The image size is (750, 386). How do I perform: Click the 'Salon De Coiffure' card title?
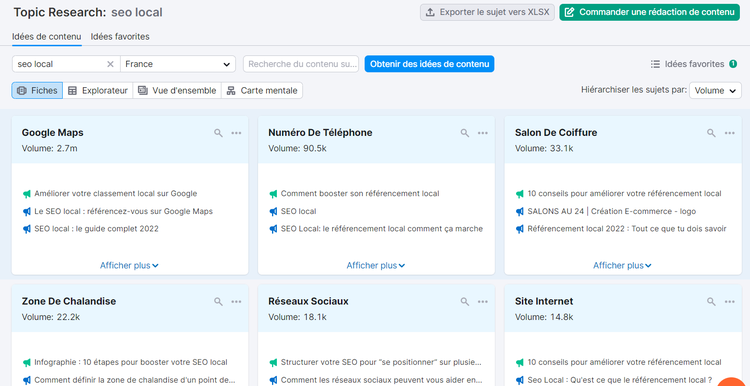(556, 133)
